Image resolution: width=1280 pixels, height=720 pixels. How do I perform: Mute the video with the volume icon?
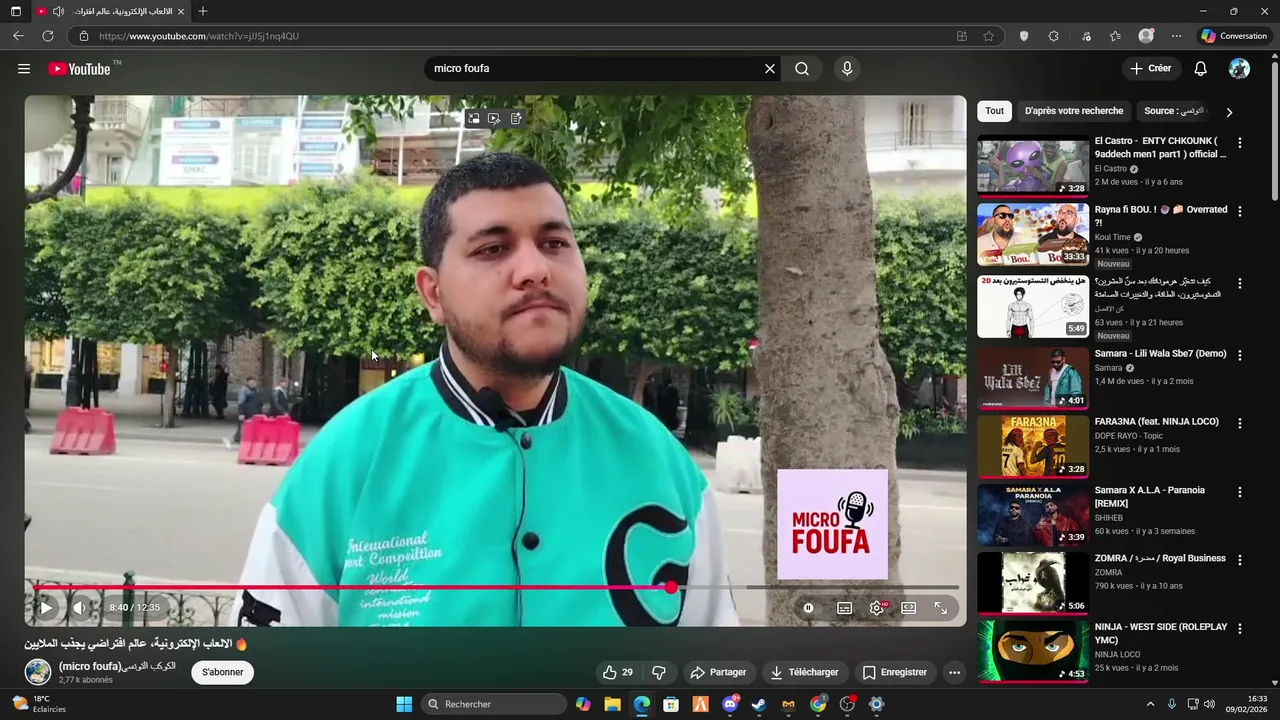coord(79,608)
